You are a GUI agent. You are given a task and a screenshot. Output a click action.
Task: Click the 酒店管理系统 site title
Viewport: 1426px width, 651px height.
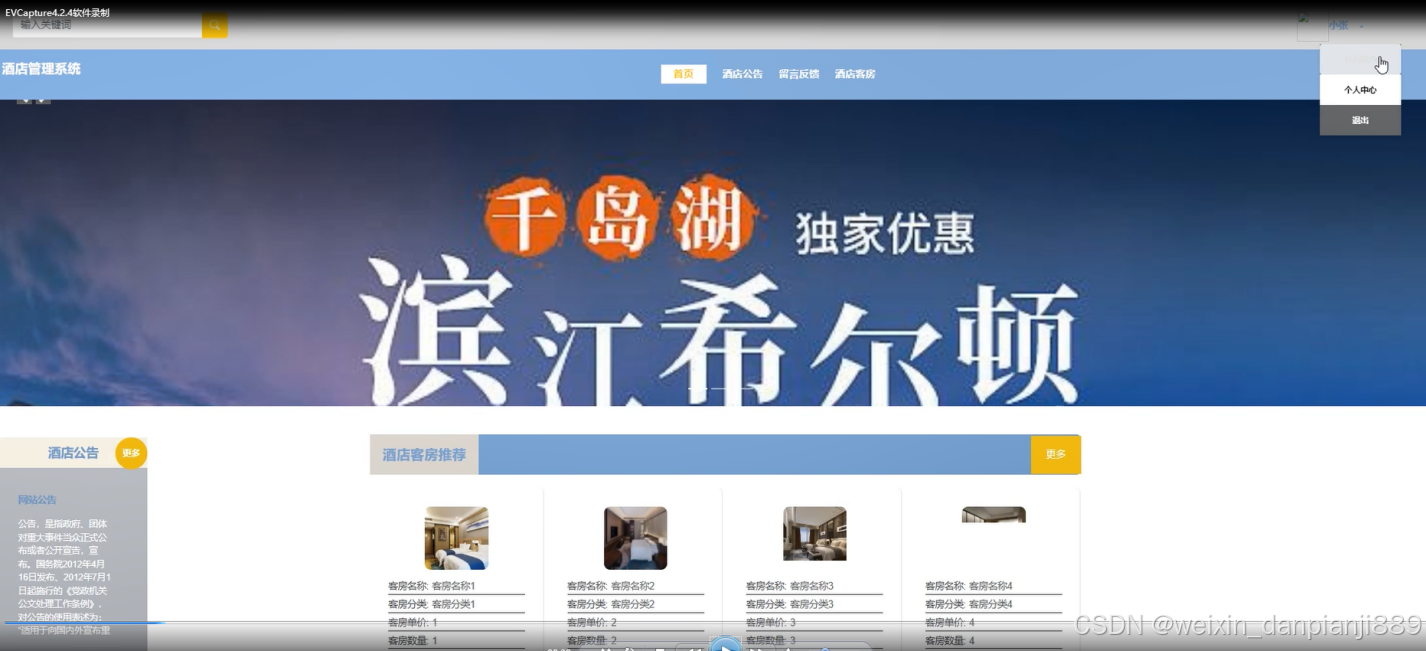(41, 69)
